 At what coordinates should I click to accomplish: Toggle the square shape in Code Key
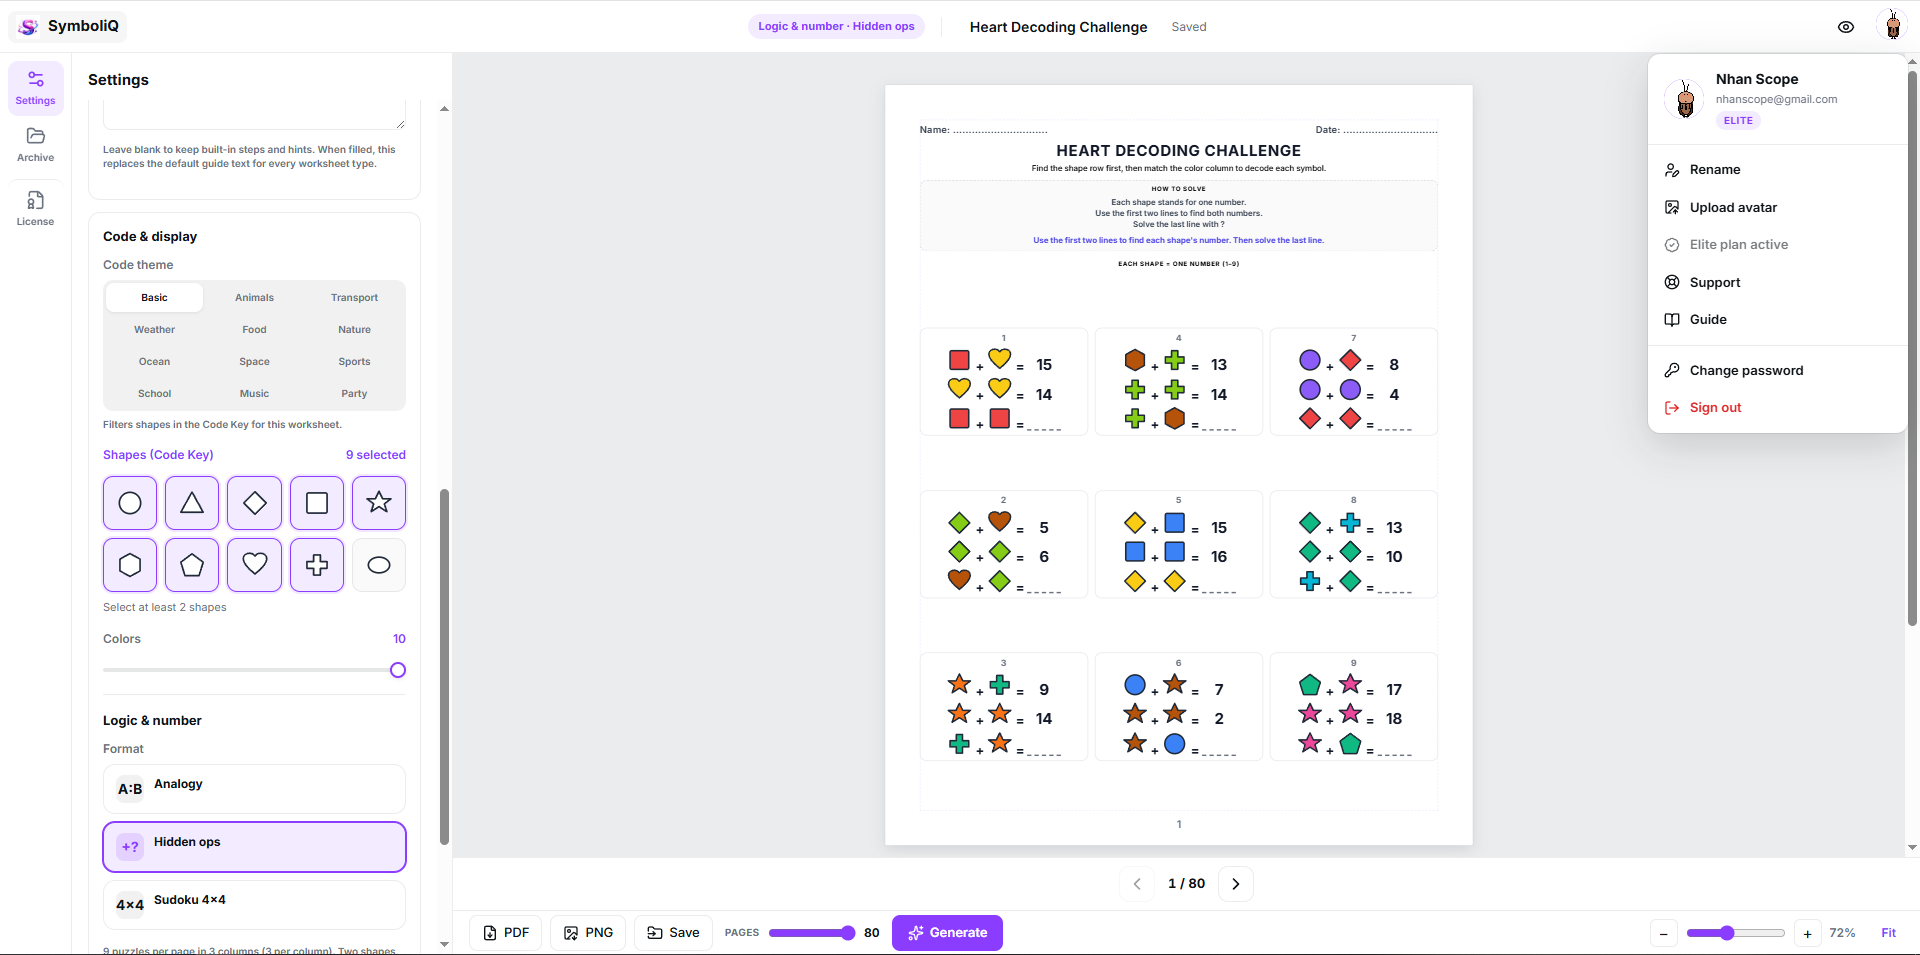[317, 503]
